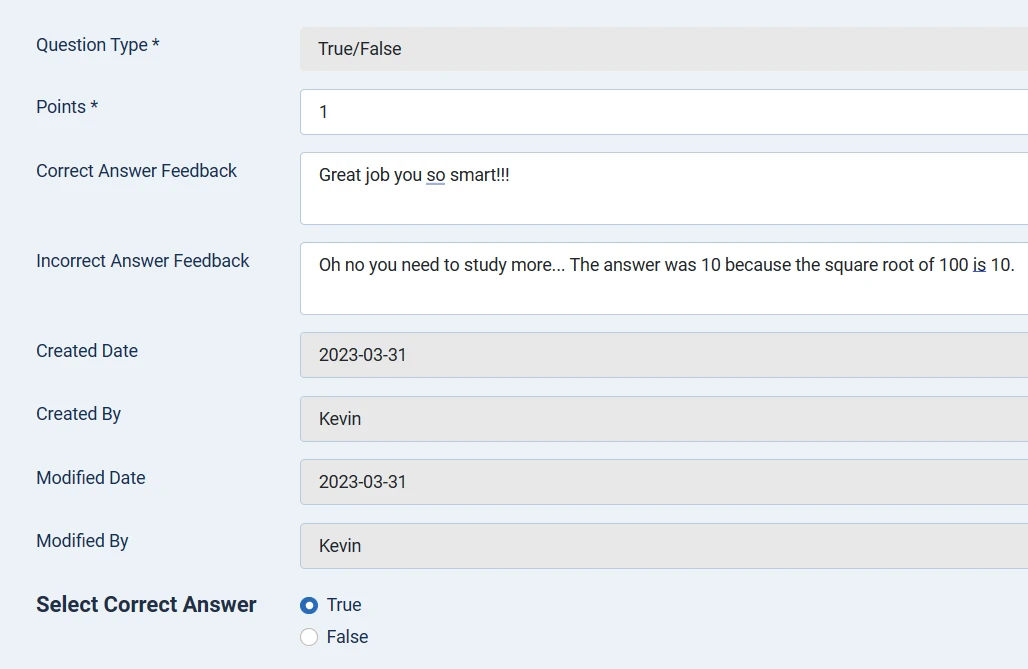Click the "Created Date" label
The width and height of the screenshot is (1028, 669).
[87, 351]
